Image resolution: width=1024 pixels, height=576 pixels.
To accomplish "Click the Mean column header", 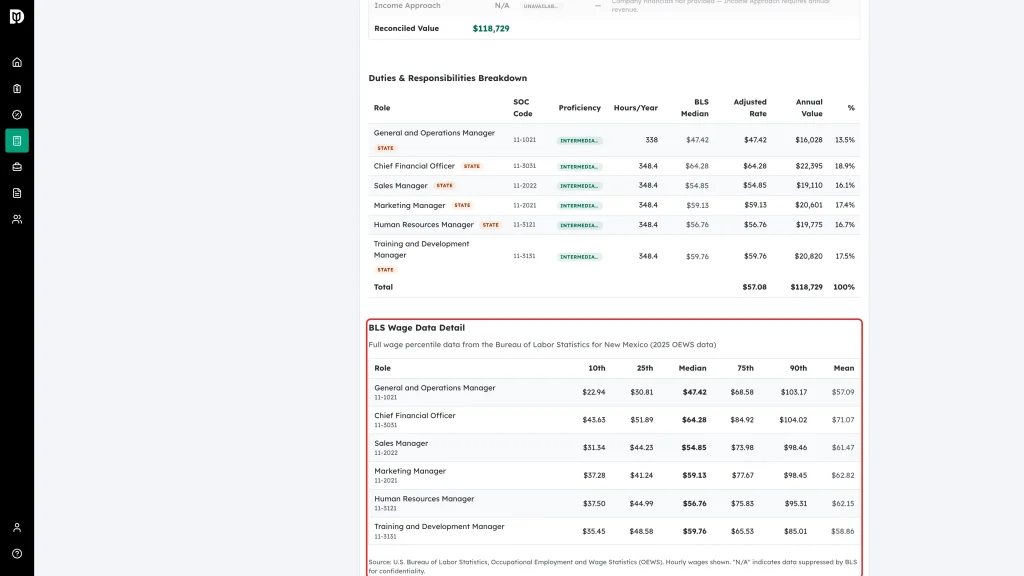I will coord(844,368).
